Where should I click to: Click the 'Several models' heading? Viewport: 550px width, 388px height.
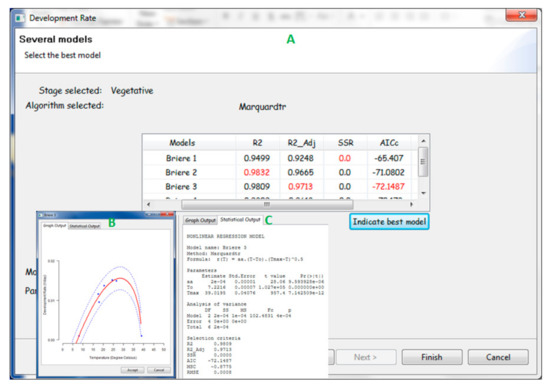pyautogui.click(x=56, y=39)
